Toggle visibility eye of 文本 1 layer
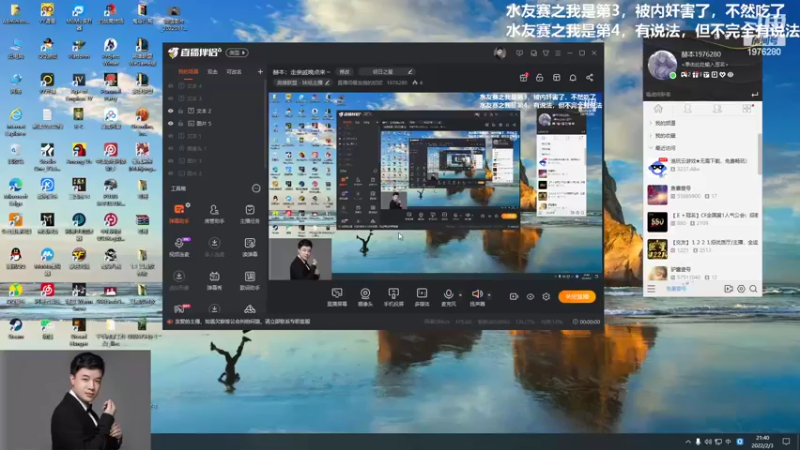Viewport: 800px width, 450px height. (171, 136)
